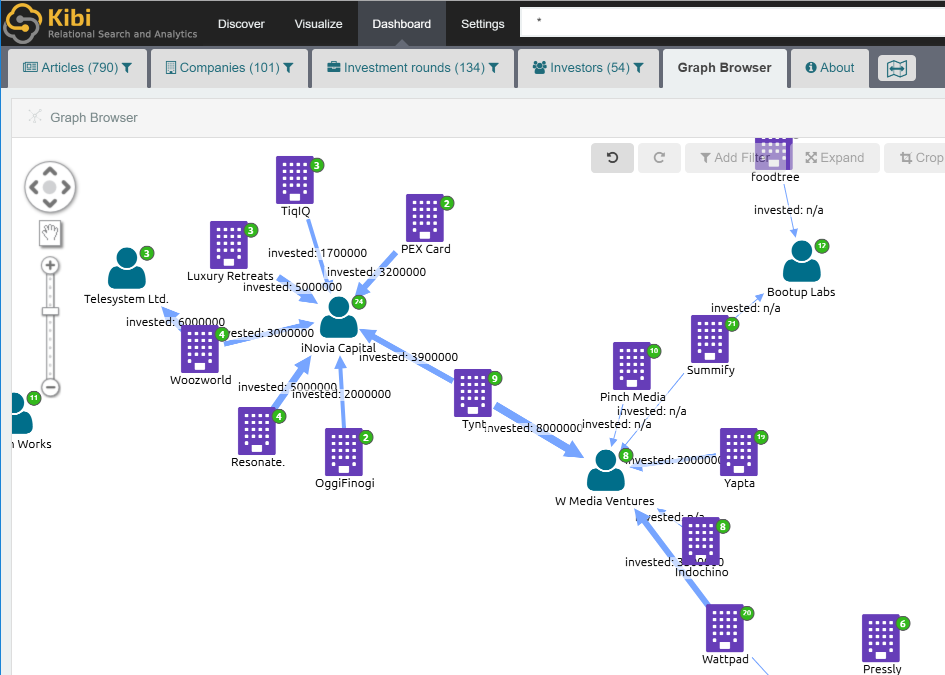Click the Crop button
This screenshot has height=675, width=945.
click(916, 158)
